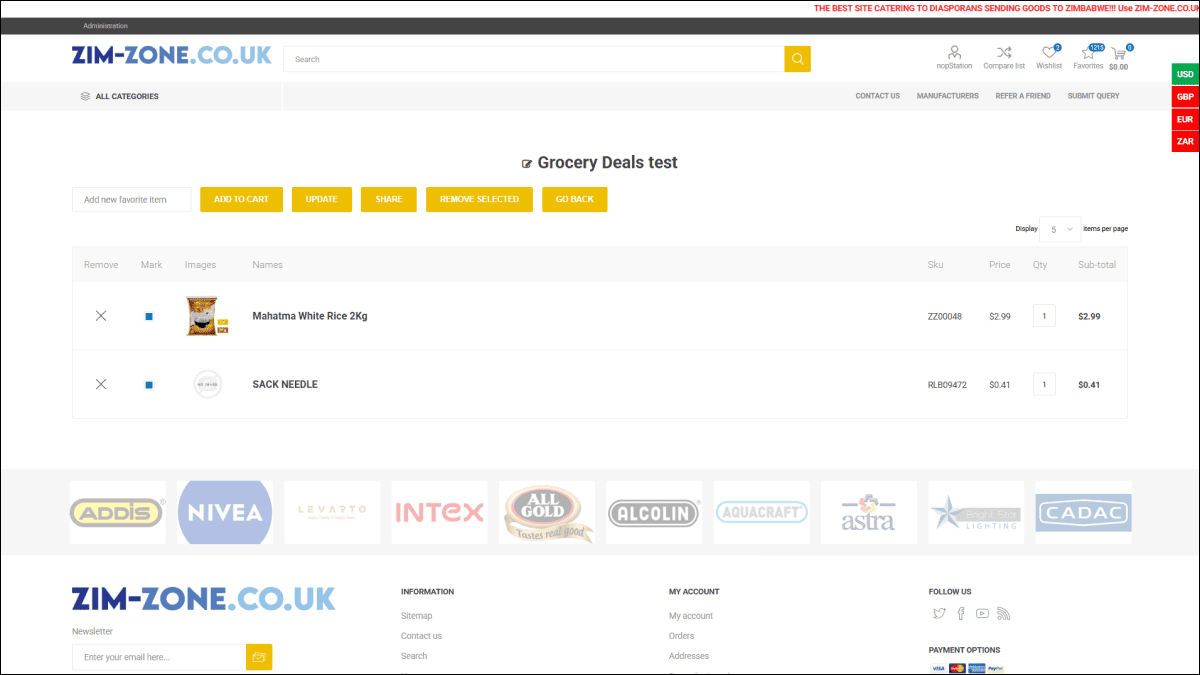Screen dimensions: 1200x675
Task: Click the SACK NEEDLE product image
Action: coord(208,384)
